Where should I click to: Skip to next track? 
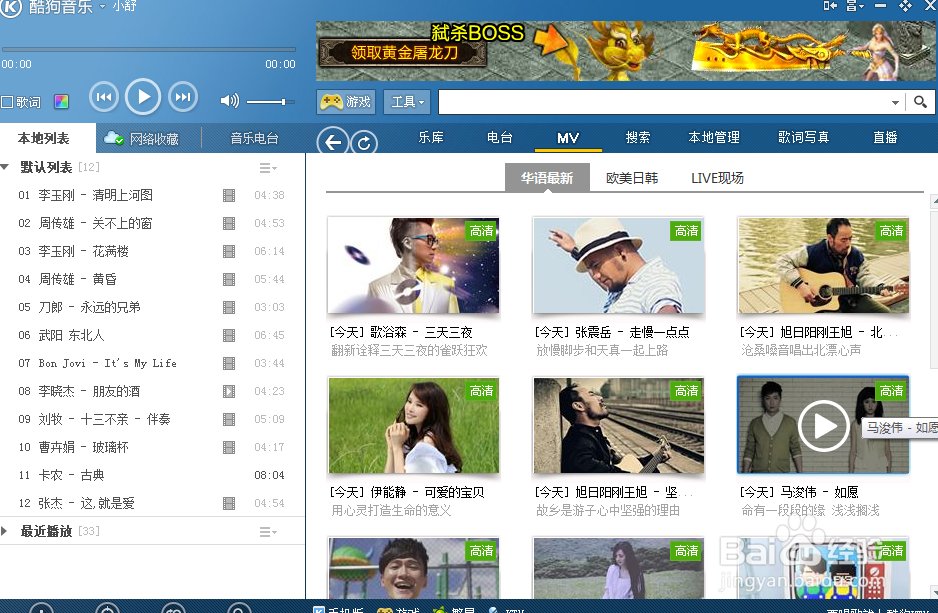click(182, 97)
